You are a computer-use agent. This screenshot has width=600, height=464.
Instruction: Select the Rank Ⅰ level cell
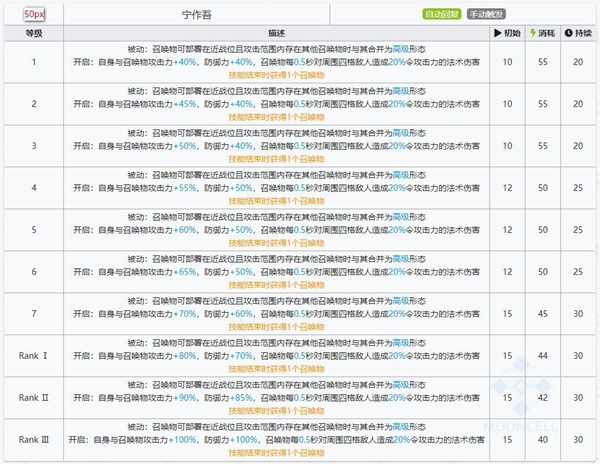[32, 355]
